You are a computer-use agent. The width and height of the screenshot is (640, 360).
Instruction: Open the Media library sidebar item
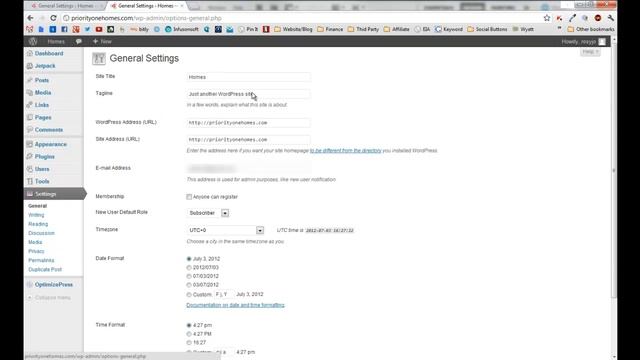[x=43, y=93]
